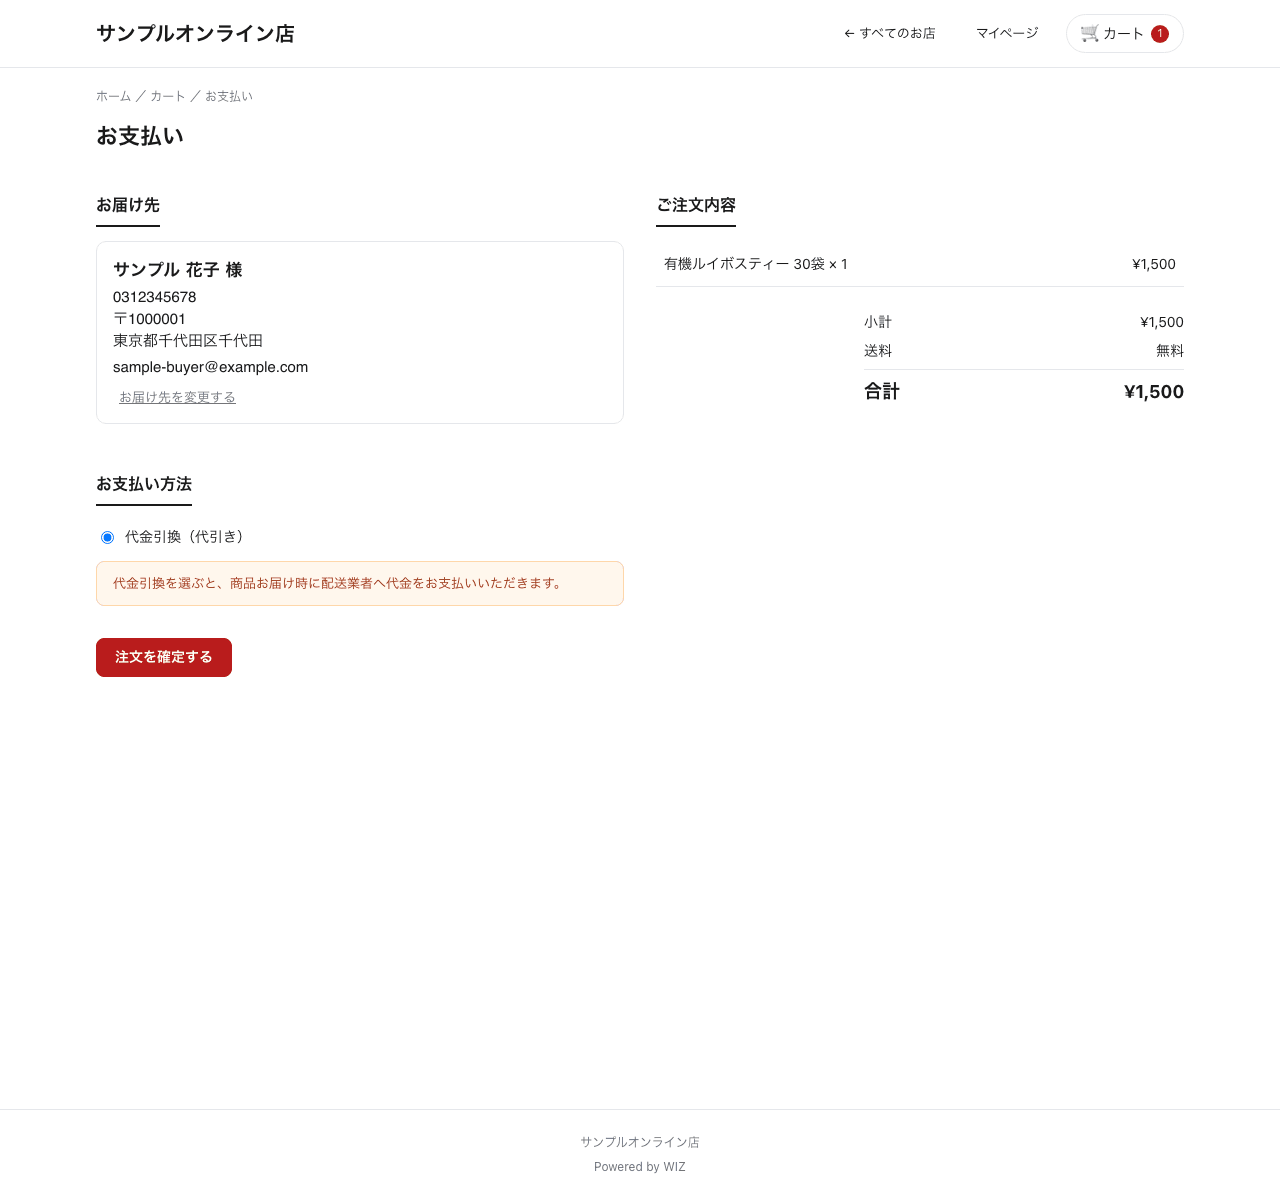The width and height of the screenshot is (1280, 1200).
Task: Click the phone number 0312345678
Action: click(x=154, y=297)
